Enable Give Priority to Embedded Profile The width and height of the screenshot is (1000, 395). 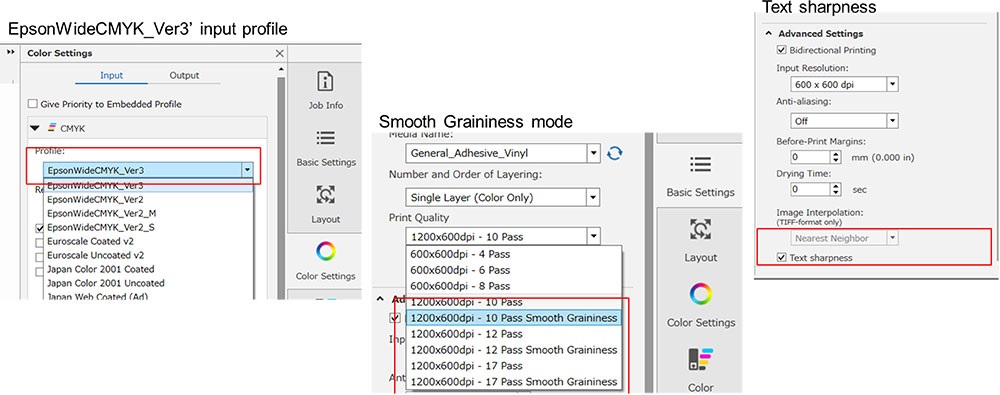point(33,103)
